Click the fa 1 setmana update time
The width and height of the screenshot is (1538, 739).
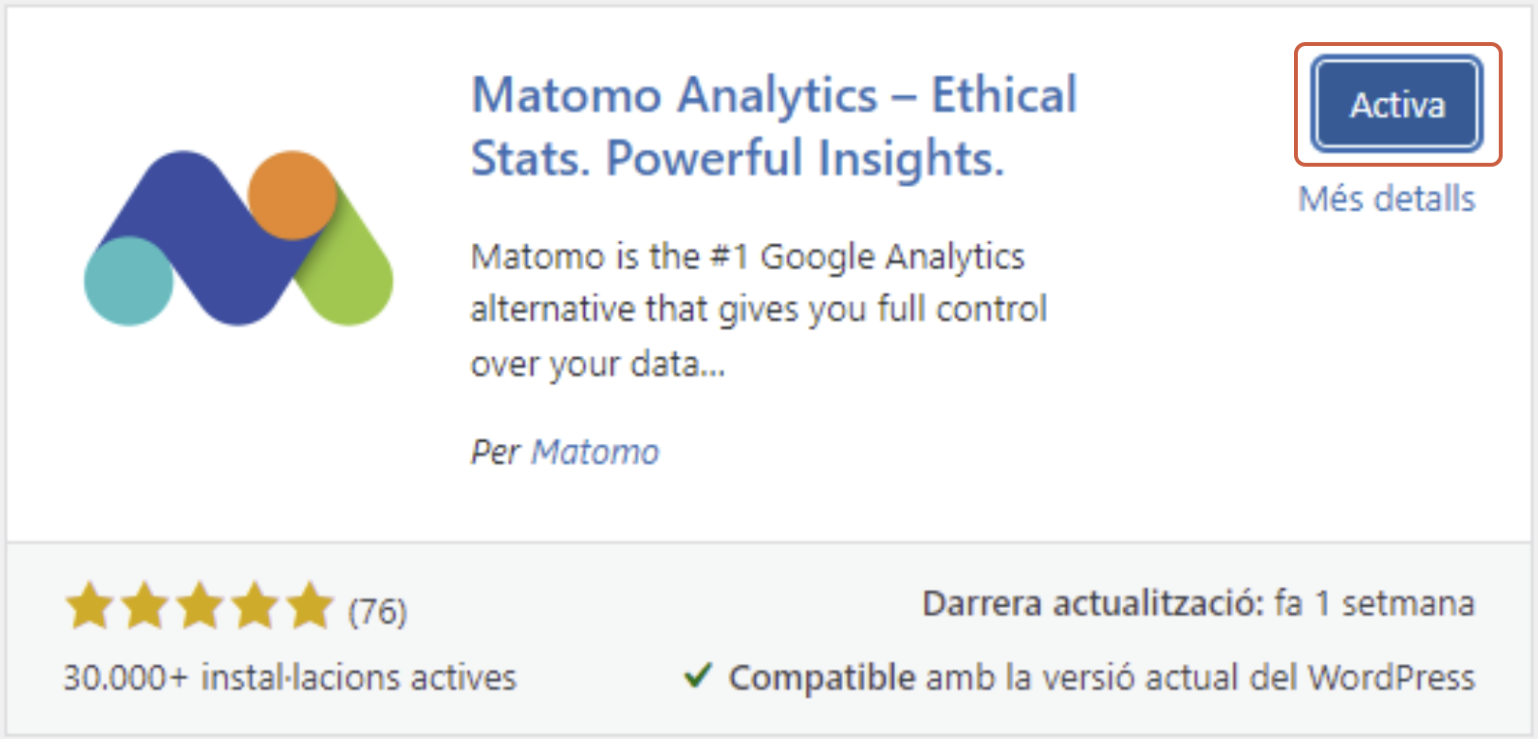[1374, 604]
